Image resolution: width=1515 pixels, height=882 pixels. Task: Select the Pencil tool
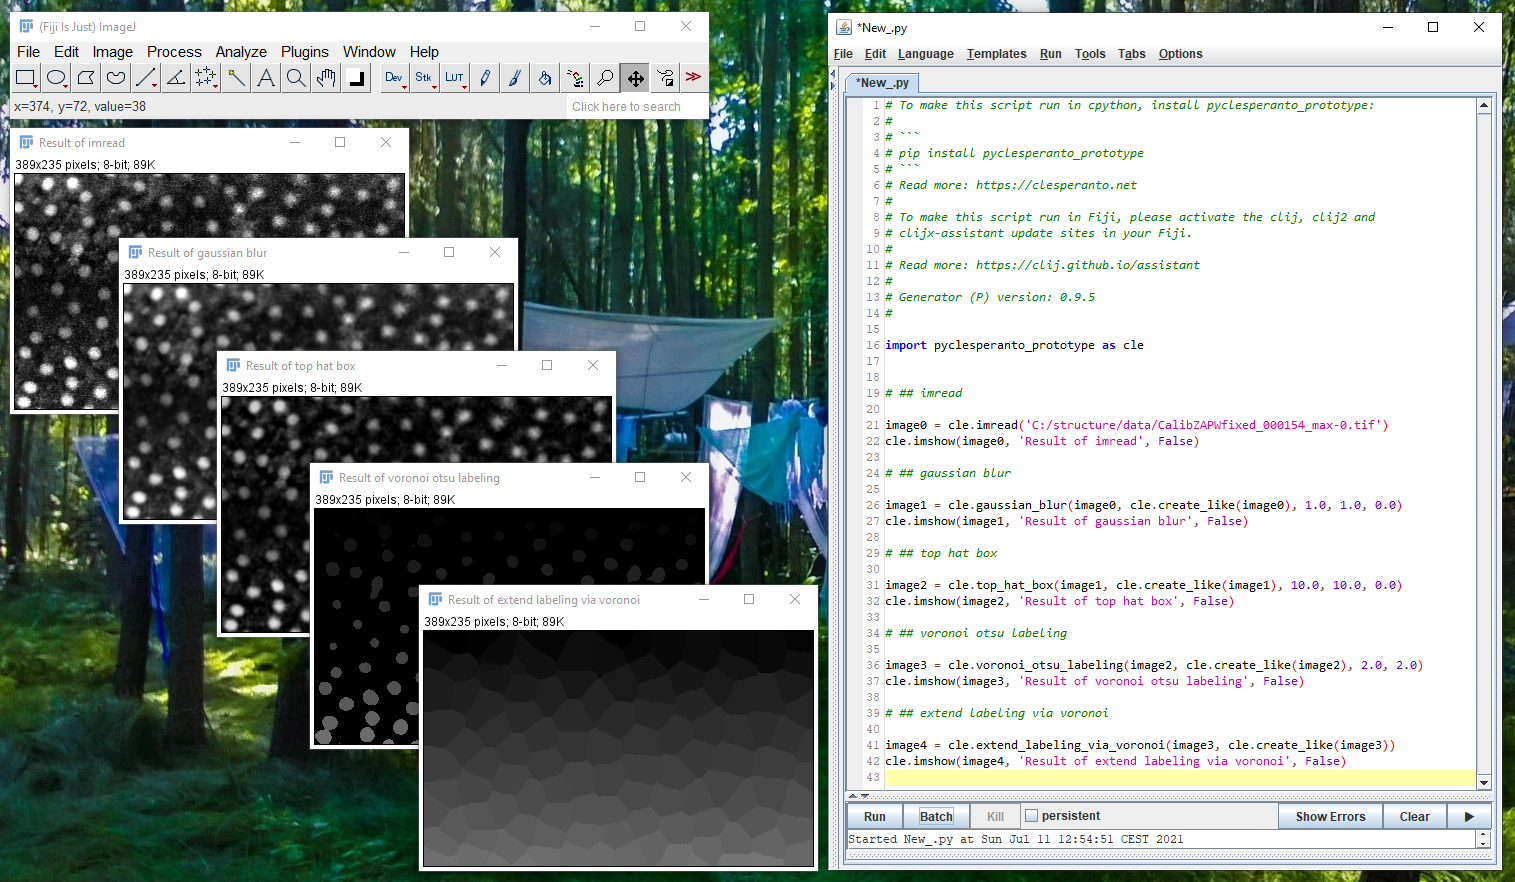click(x=485, y=77)
